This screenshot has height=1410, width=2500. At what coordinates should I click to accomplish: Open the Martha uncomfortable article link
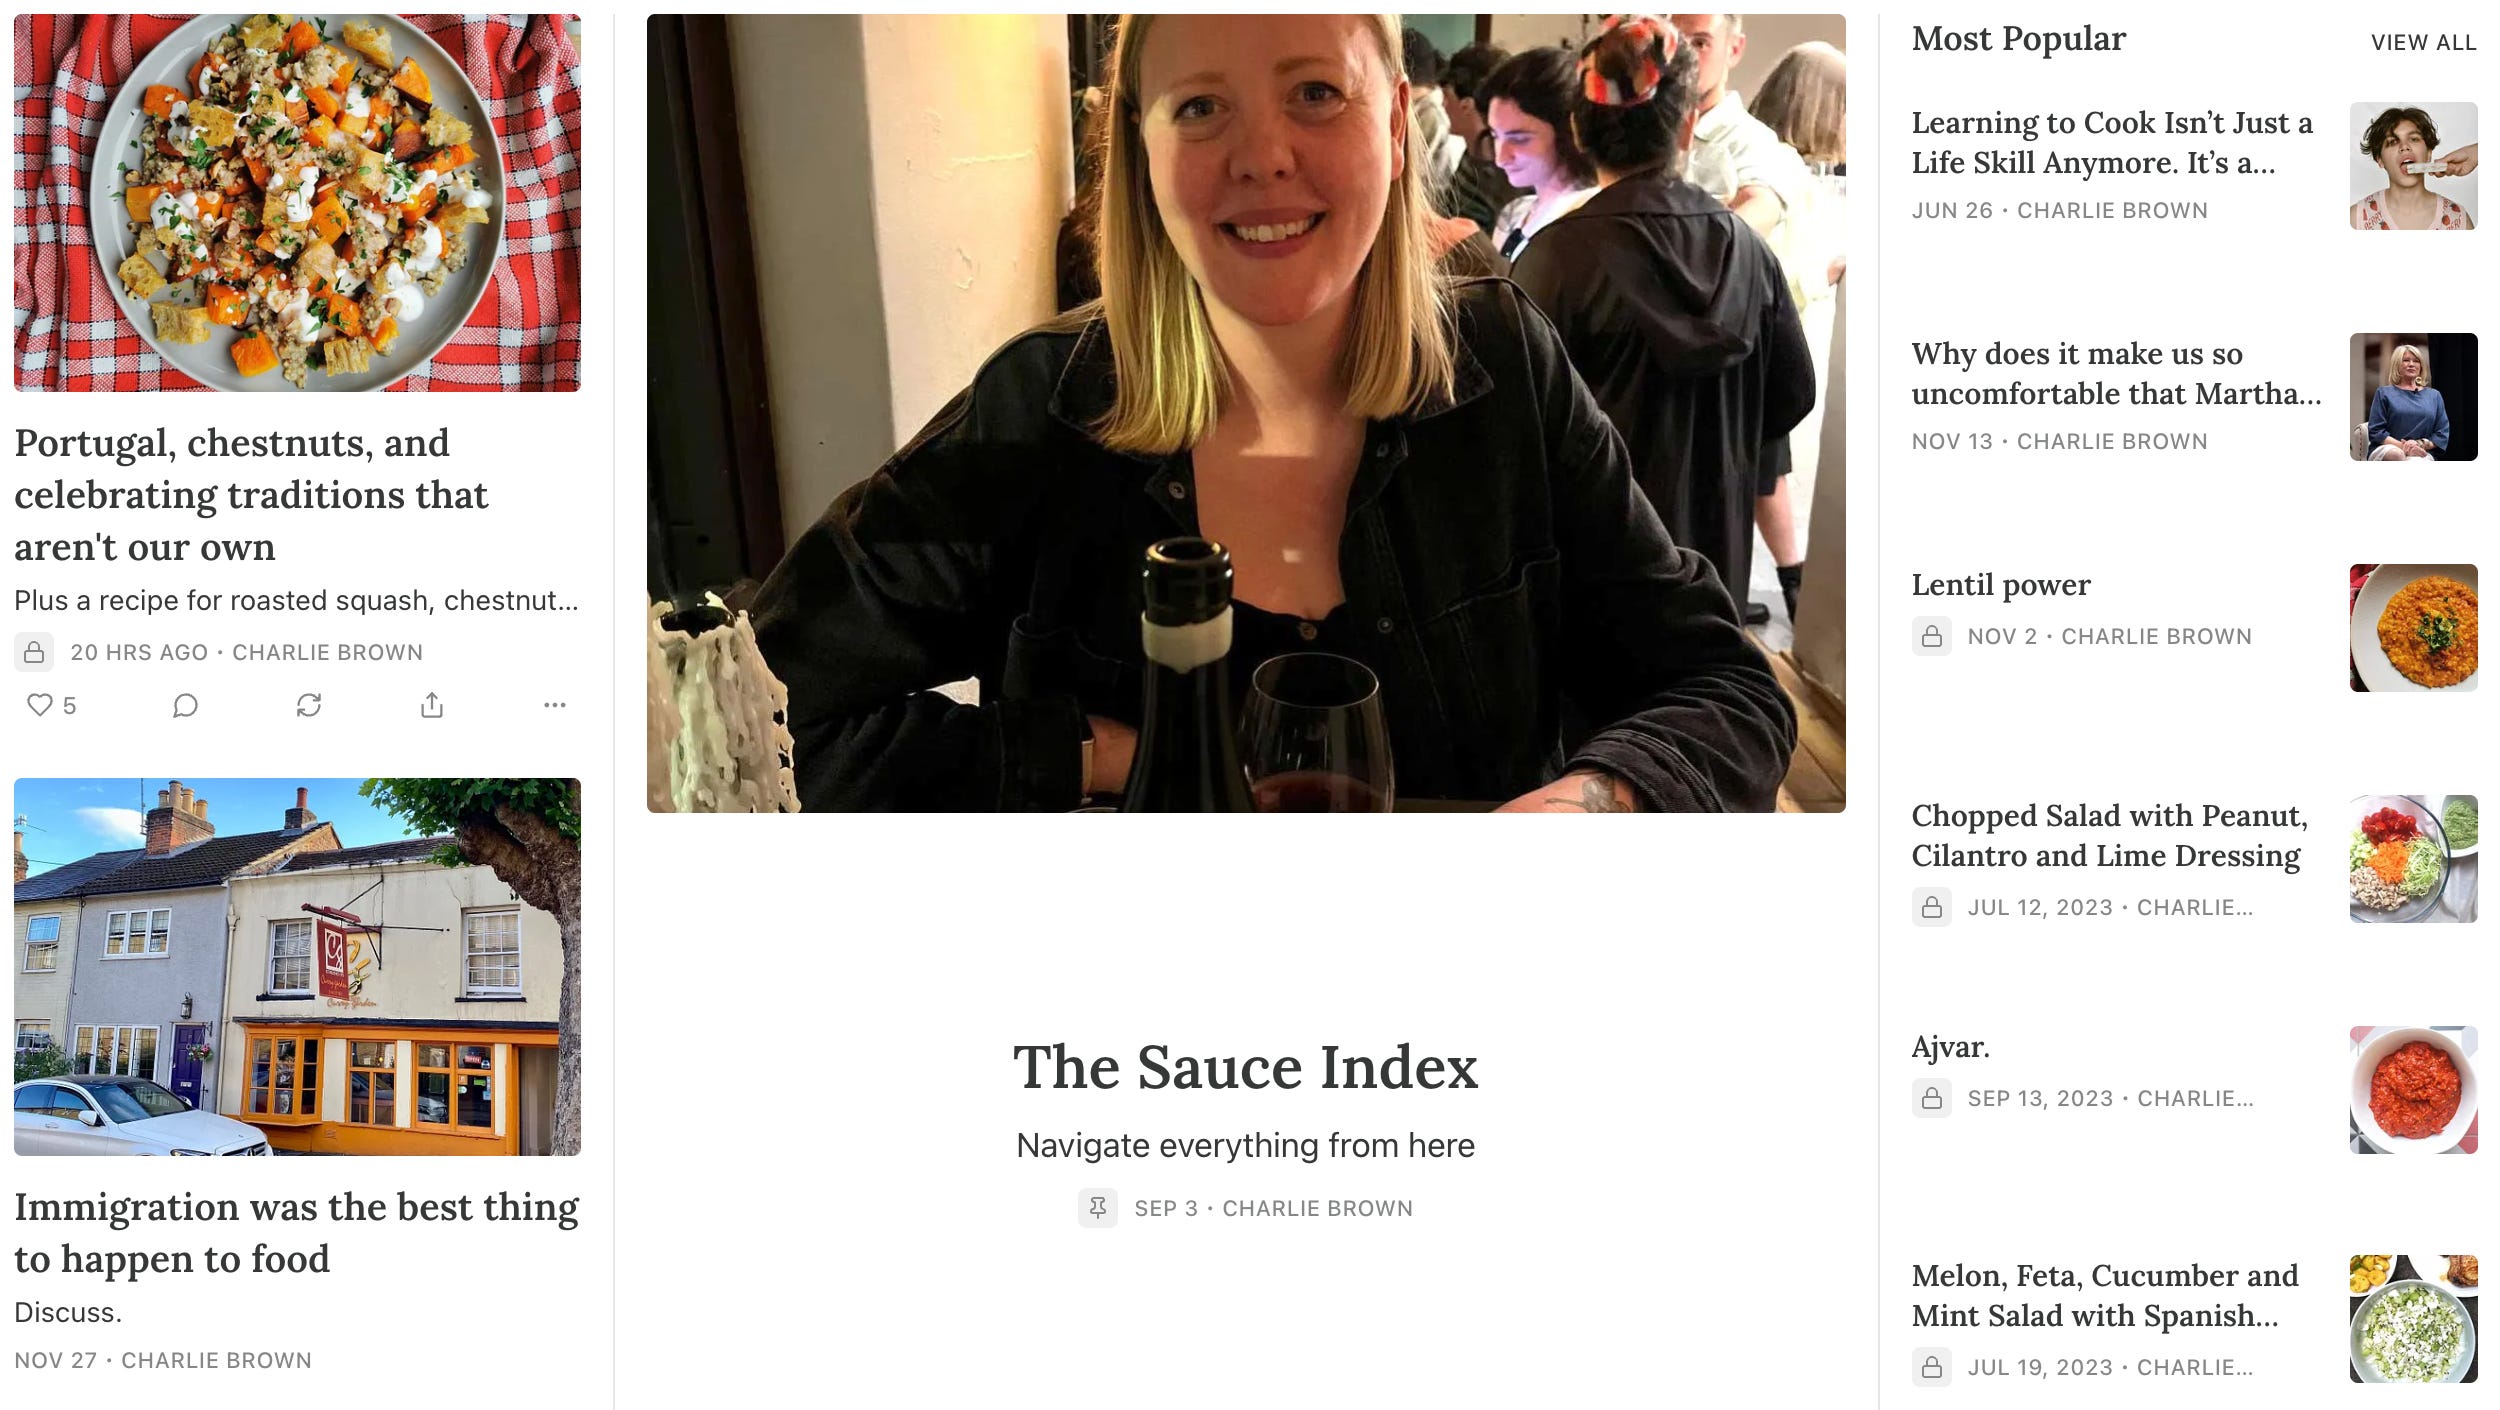pos(2116,373)
